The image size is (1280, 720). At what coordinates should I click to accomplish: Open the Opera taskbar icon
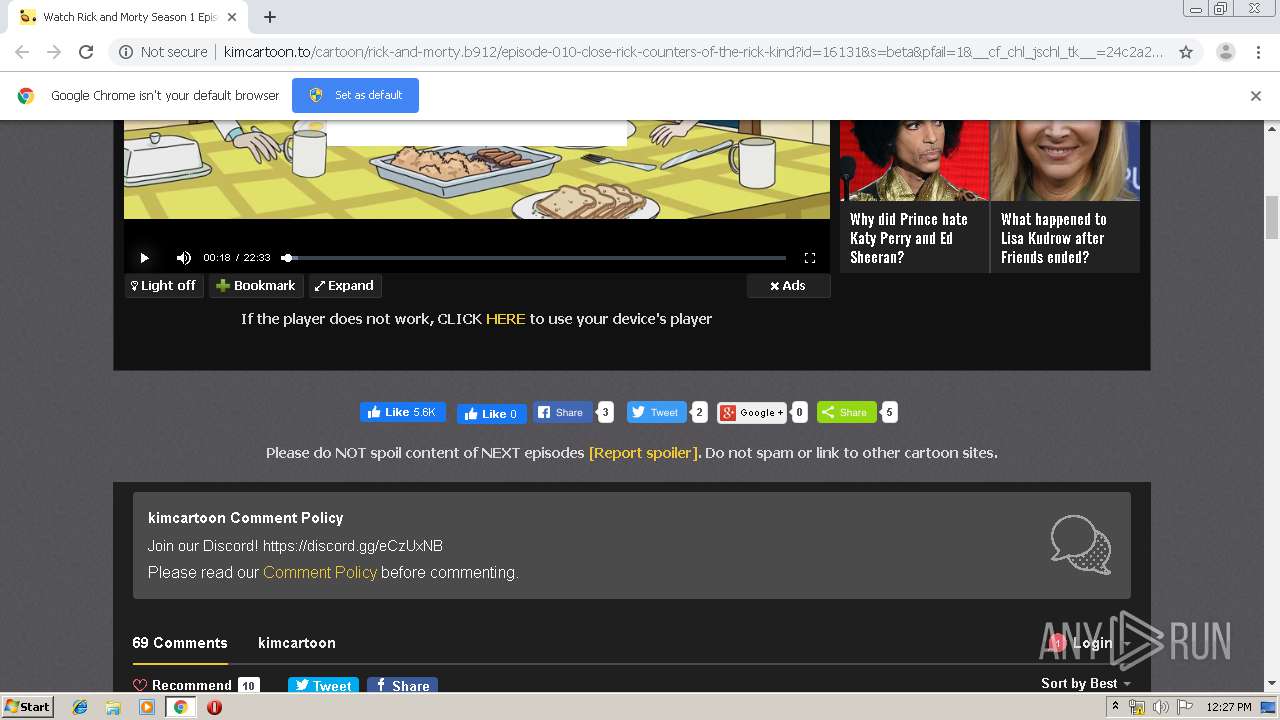click(214, 707)
